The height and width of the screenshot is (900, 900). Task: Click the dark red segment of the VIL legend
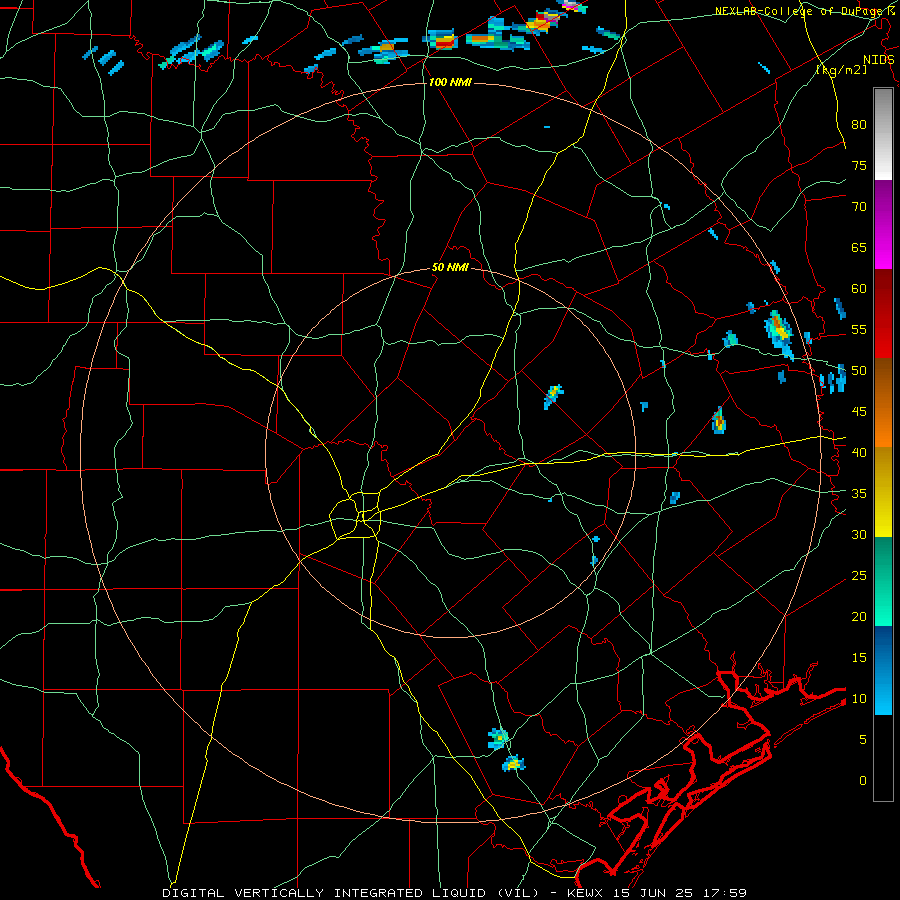pyautogui.click(x=883, y=313)
